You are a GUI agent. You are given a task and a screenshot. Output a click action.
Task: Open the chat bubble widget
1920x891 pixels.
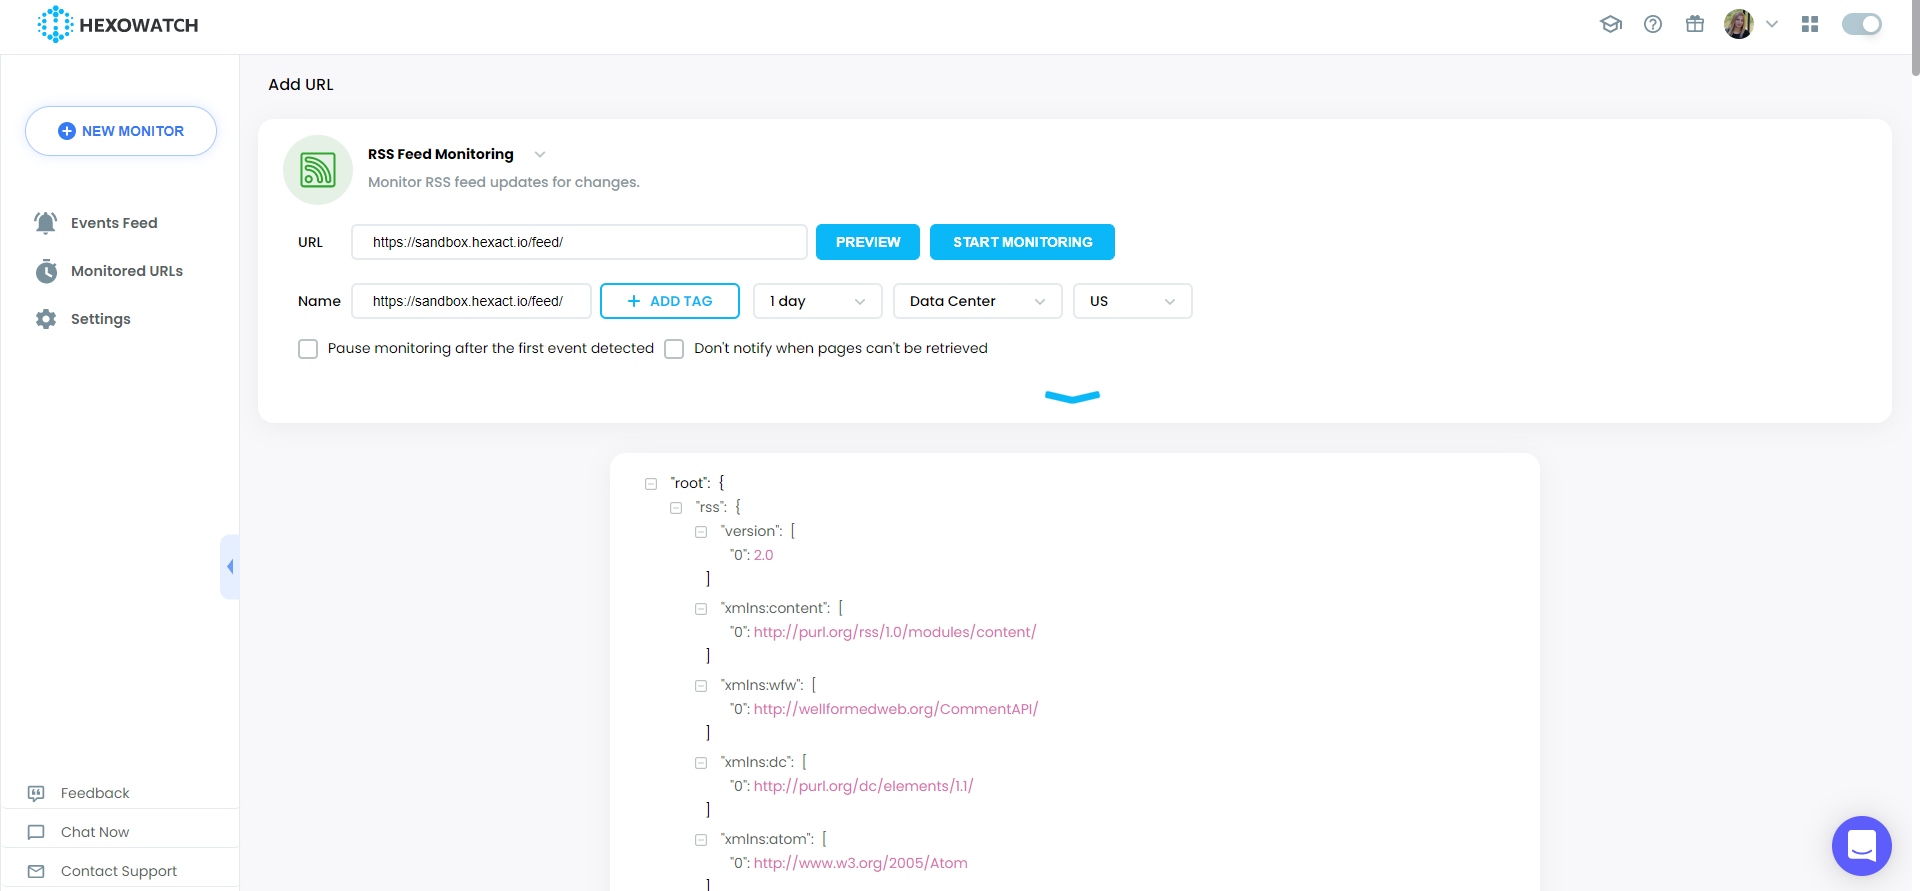tap(1861, 846)
